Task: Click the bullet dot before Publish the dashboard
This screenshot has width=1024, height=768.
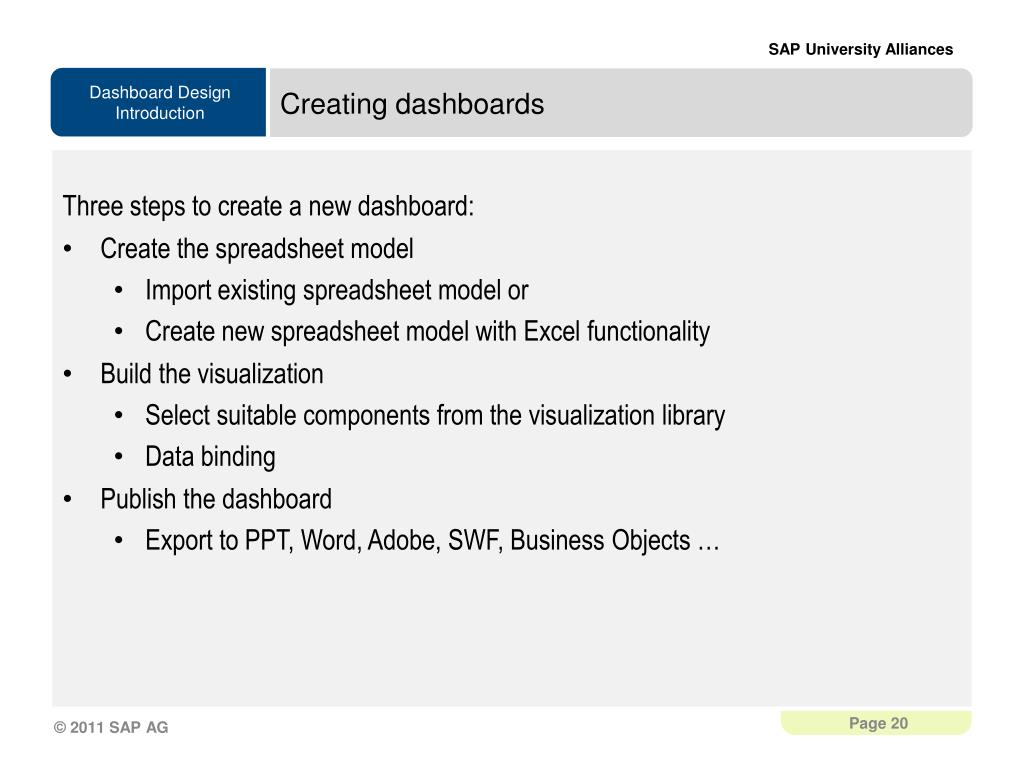Action: tap(68, 500)
